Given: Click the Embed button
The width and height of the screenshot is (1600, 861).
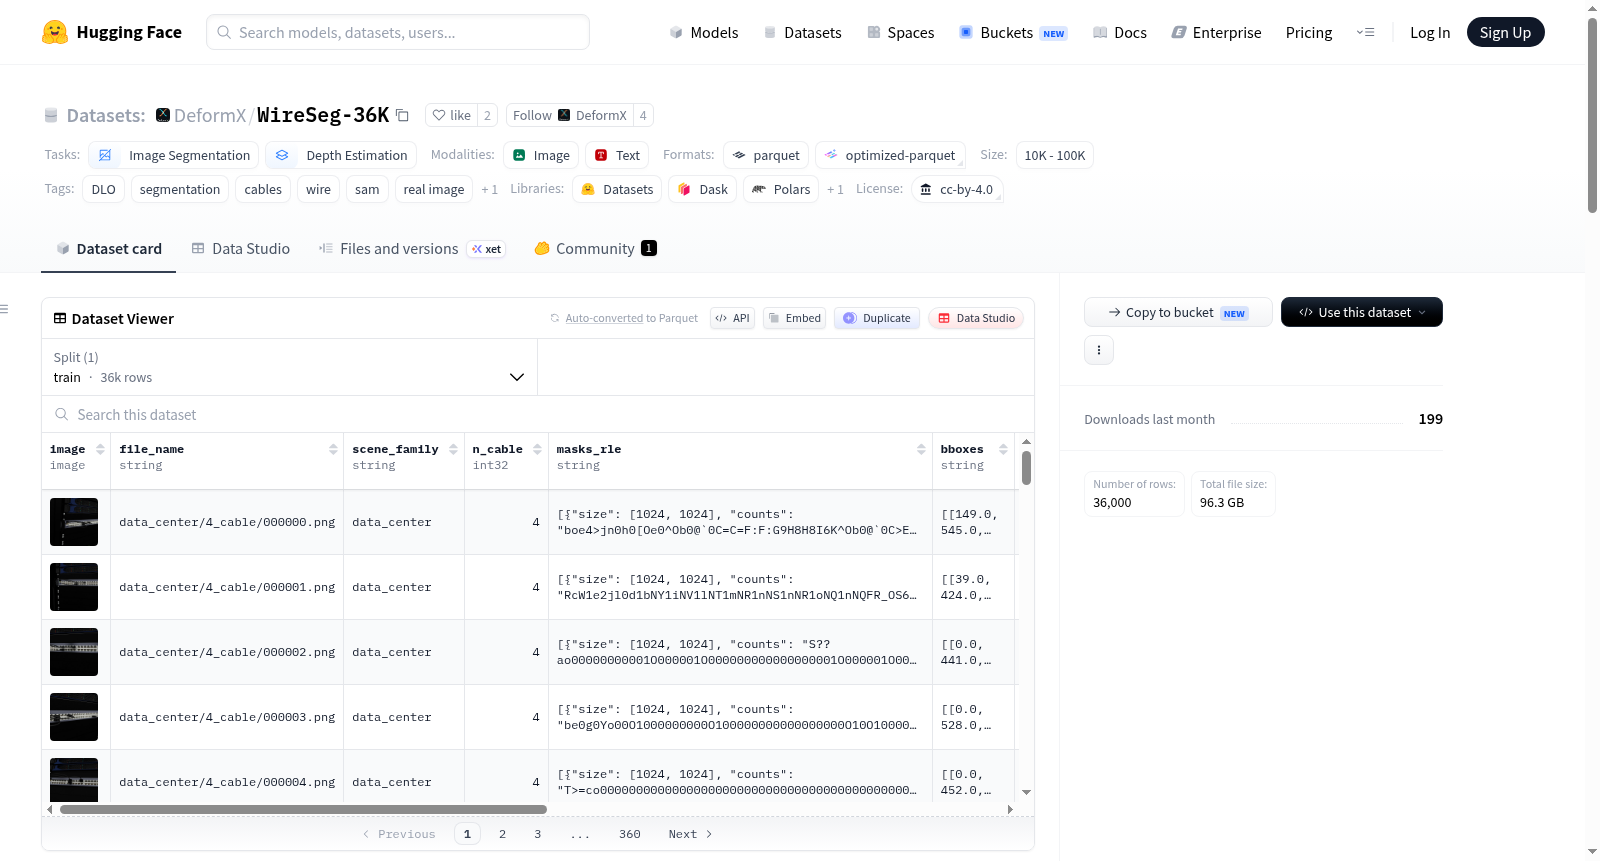Looking at the screenshot, I should pyautogui.click(x=794, y=318).
